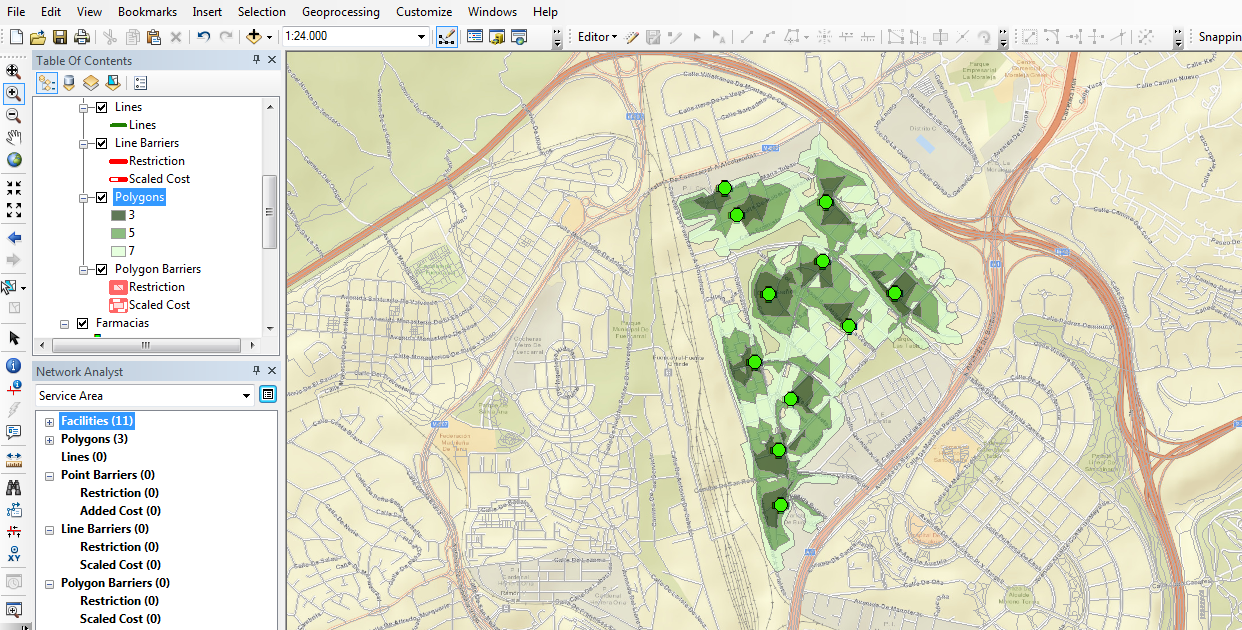Open the Service Area layer dropdown
1242x630 pixels.
click(x=246, y=396)
